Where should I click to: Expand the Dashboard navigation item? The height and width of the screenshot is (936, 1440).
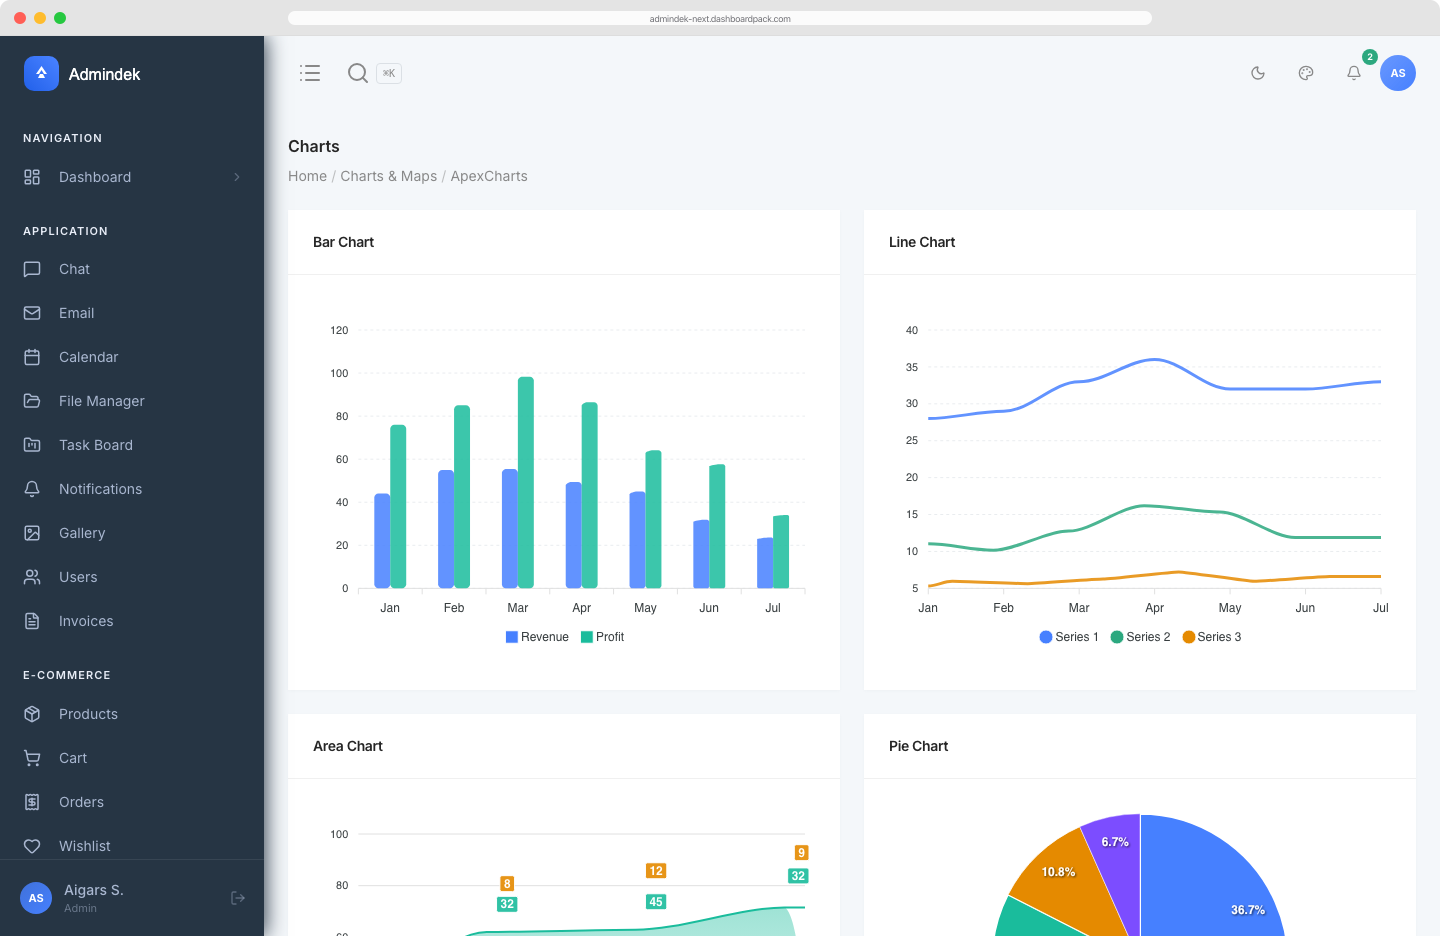click(x=95, y=177)
